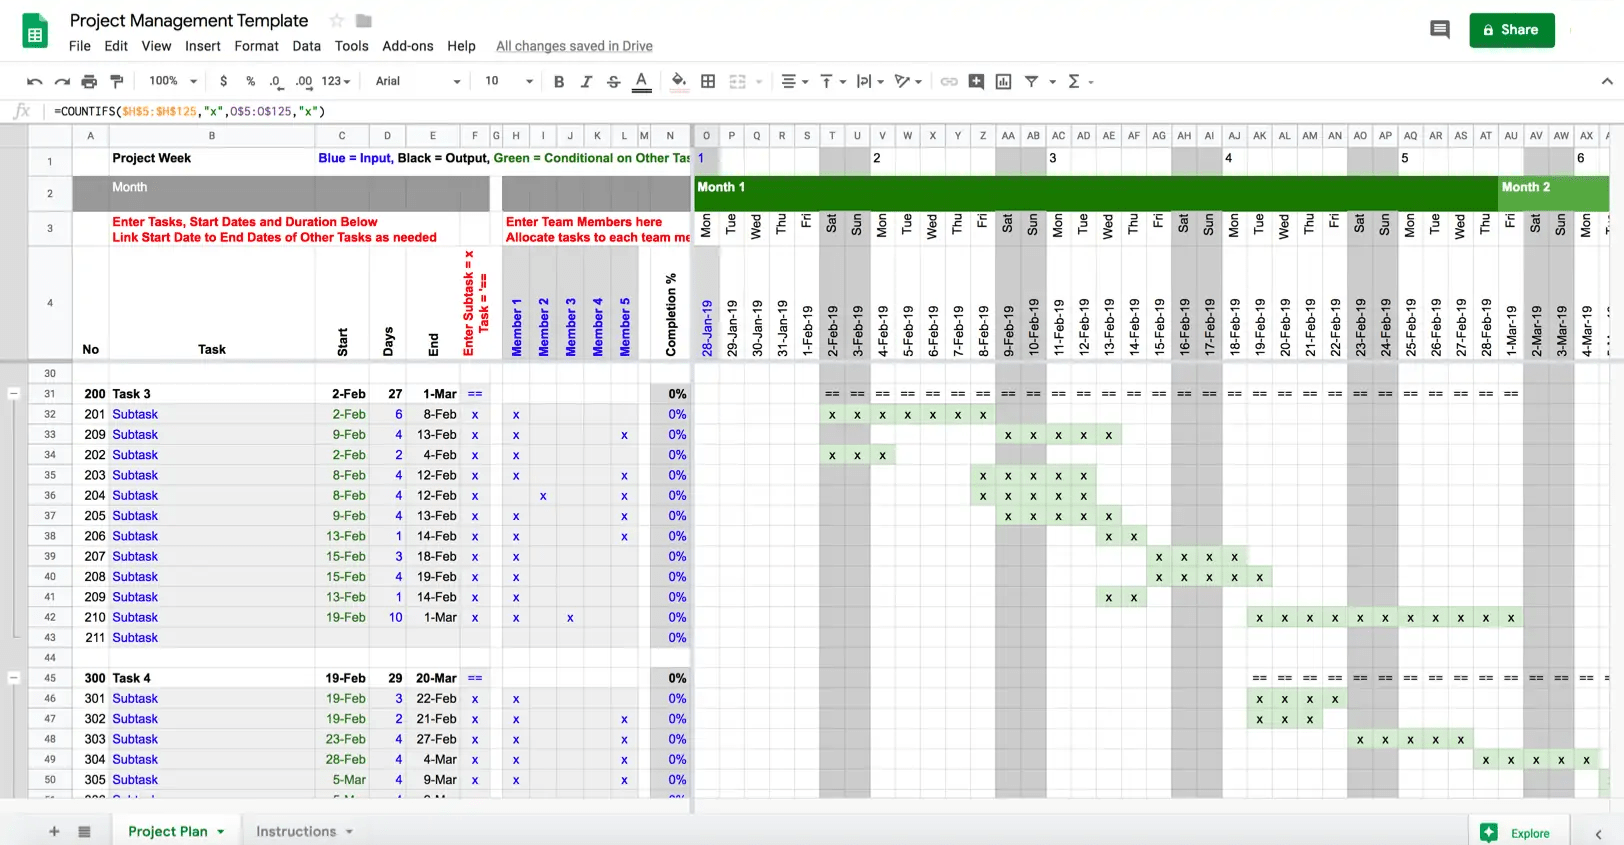The width and height of the screenshot is (1624, 845).
Task: Toggle italic formatting
Action: pyautogui.click(x=586, y=82)
